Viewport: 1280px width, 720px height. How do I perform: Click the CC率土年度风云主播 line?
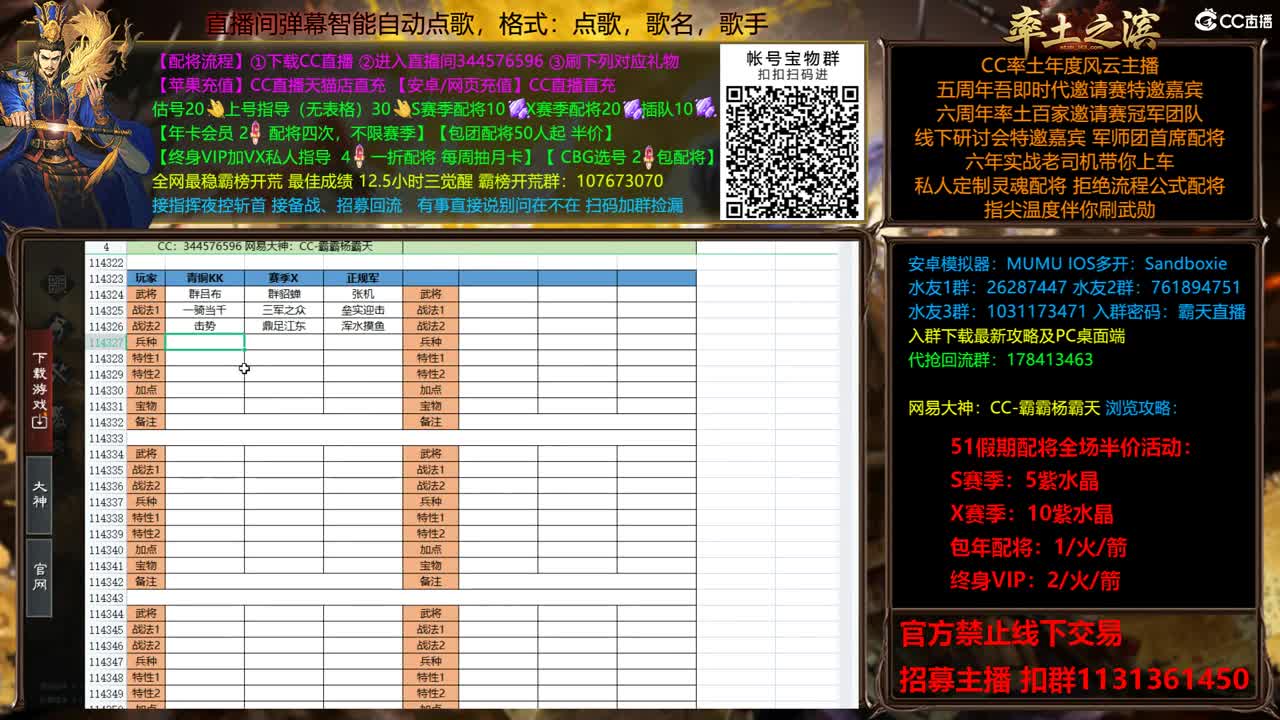[x=1069, y=66]
